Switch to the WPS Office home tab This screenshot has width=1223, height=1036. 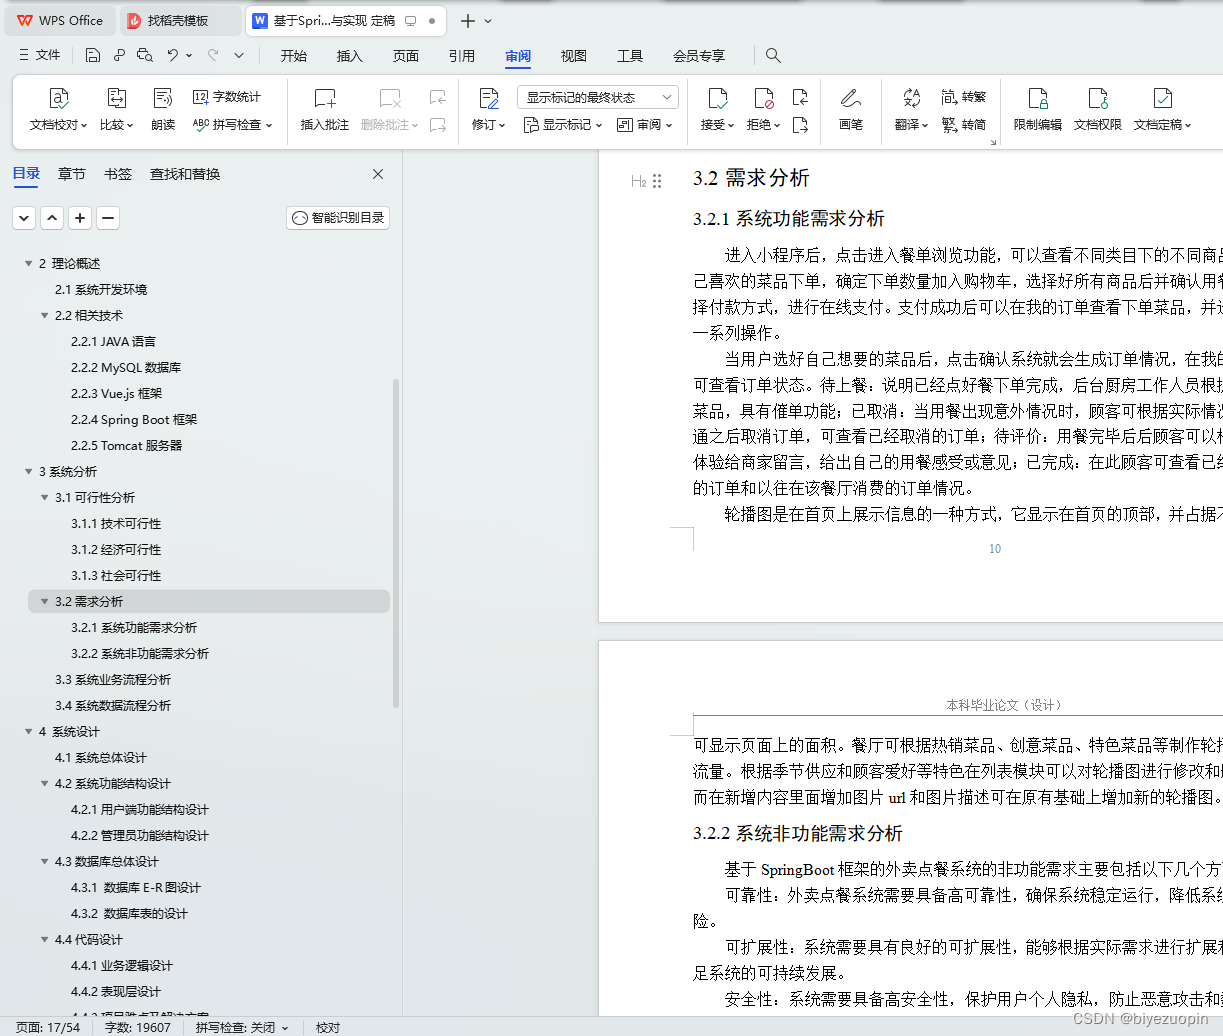[x=60, y=20]
